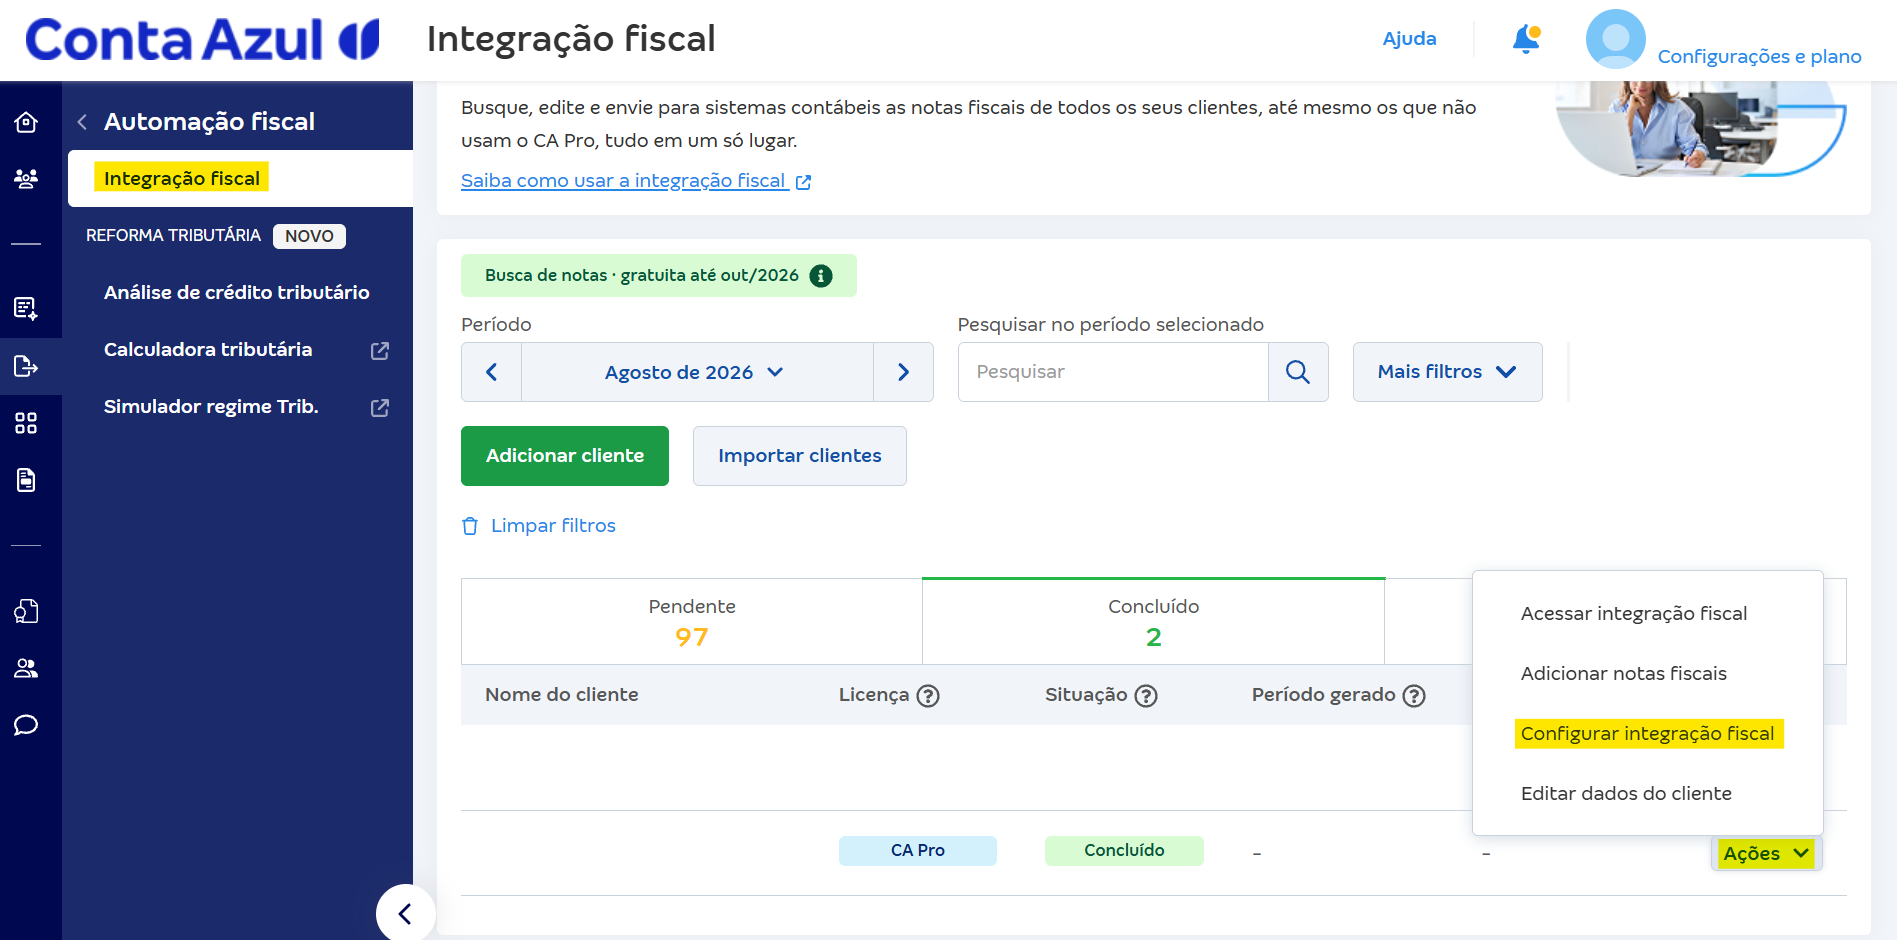
Task: Select the document-with-plus icon in the left rail
Action: coord(26,308)
